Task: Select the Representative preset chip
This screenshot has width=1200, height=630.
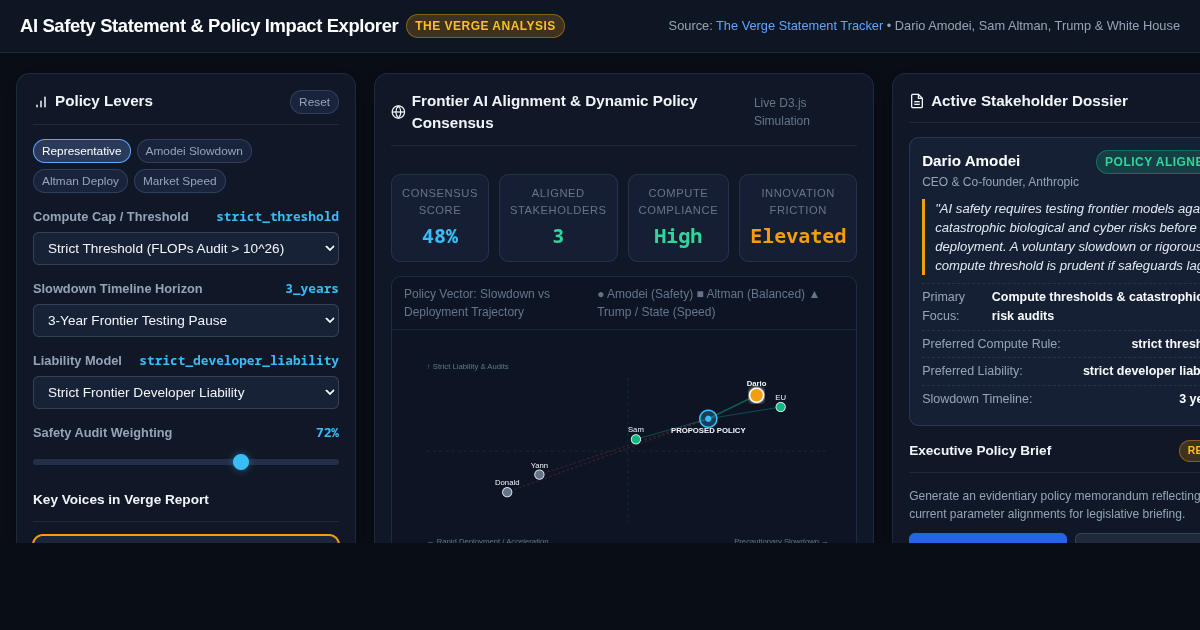Action: point(82,151)
